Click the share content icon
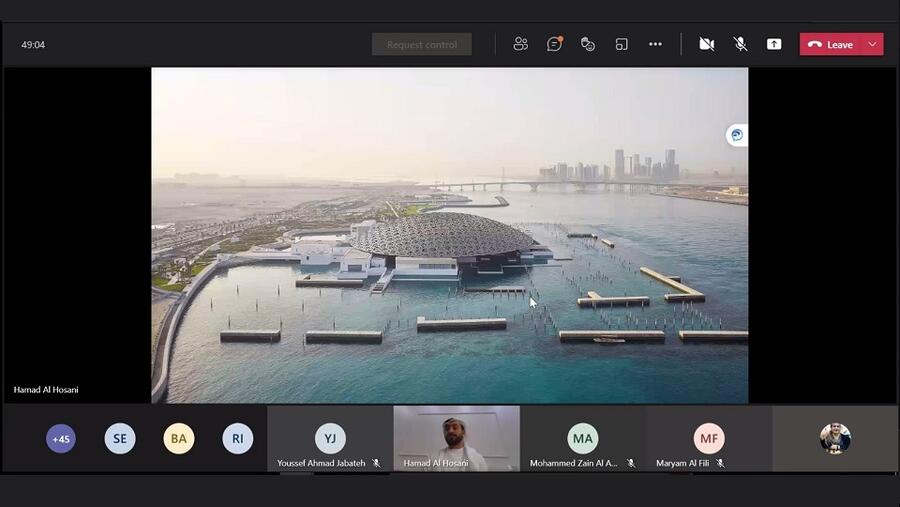Screen dimensions: 900x507 pyautogui.click(x=774, y=44)
